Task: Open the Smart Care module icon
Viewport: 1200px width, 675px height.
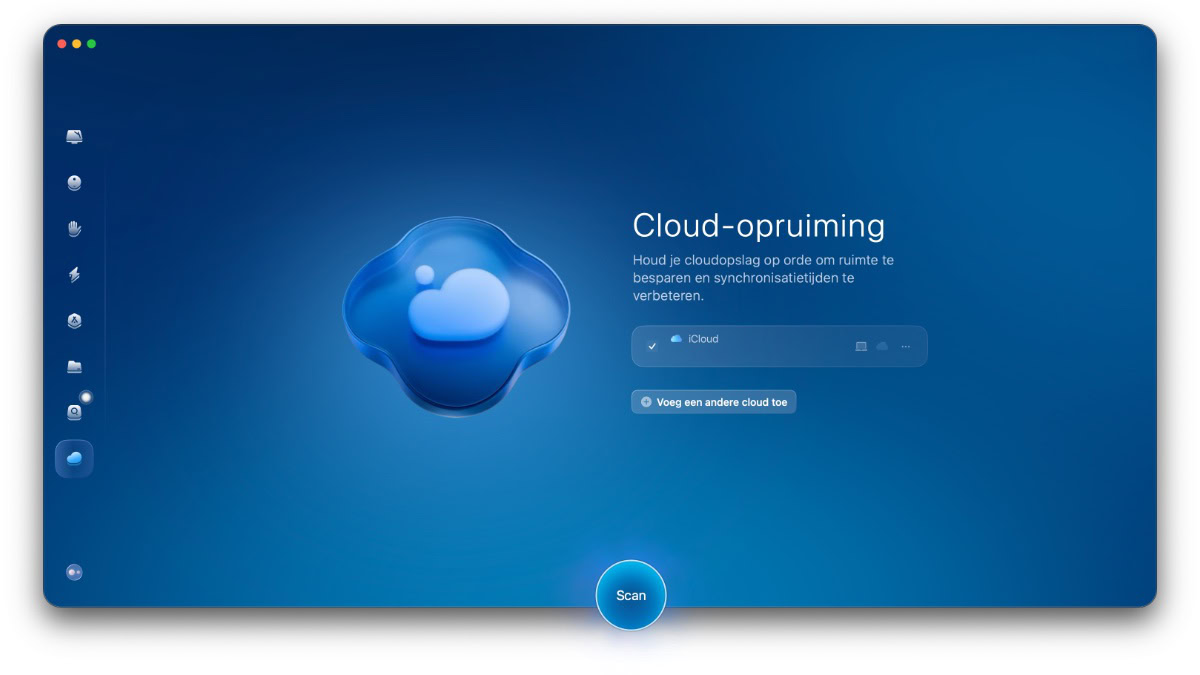Action: click(x=74, y=136)
